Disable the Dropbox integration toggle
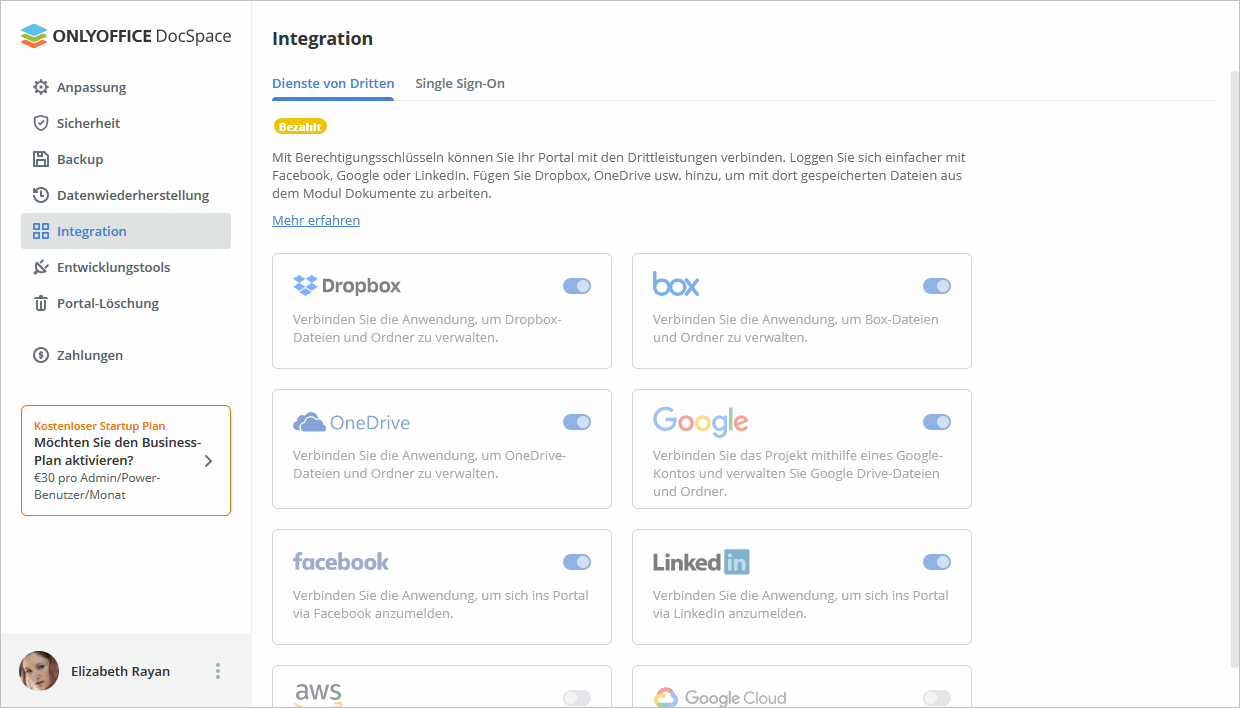This screenshot has width=1240, height=708. point(577,286)
